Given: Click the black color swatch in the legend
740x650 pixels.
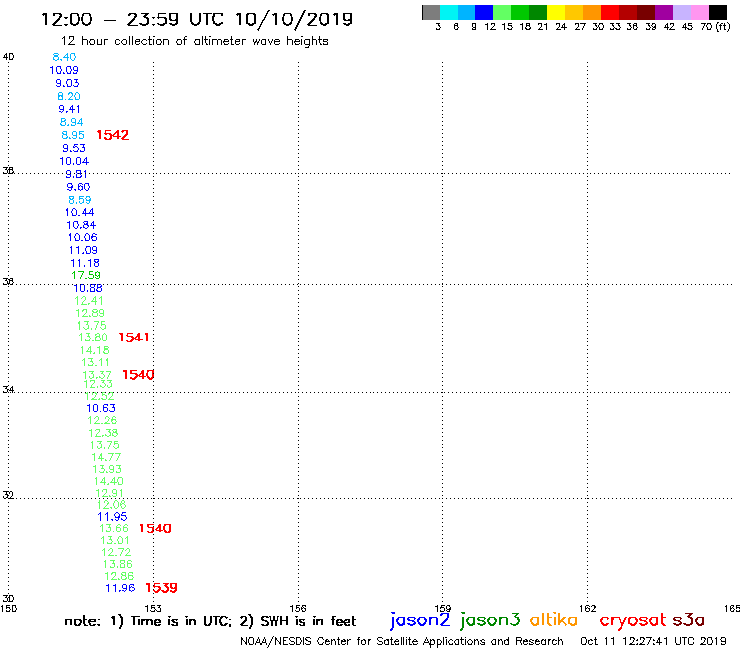Looking at the screenshot, I should point(718,12).
